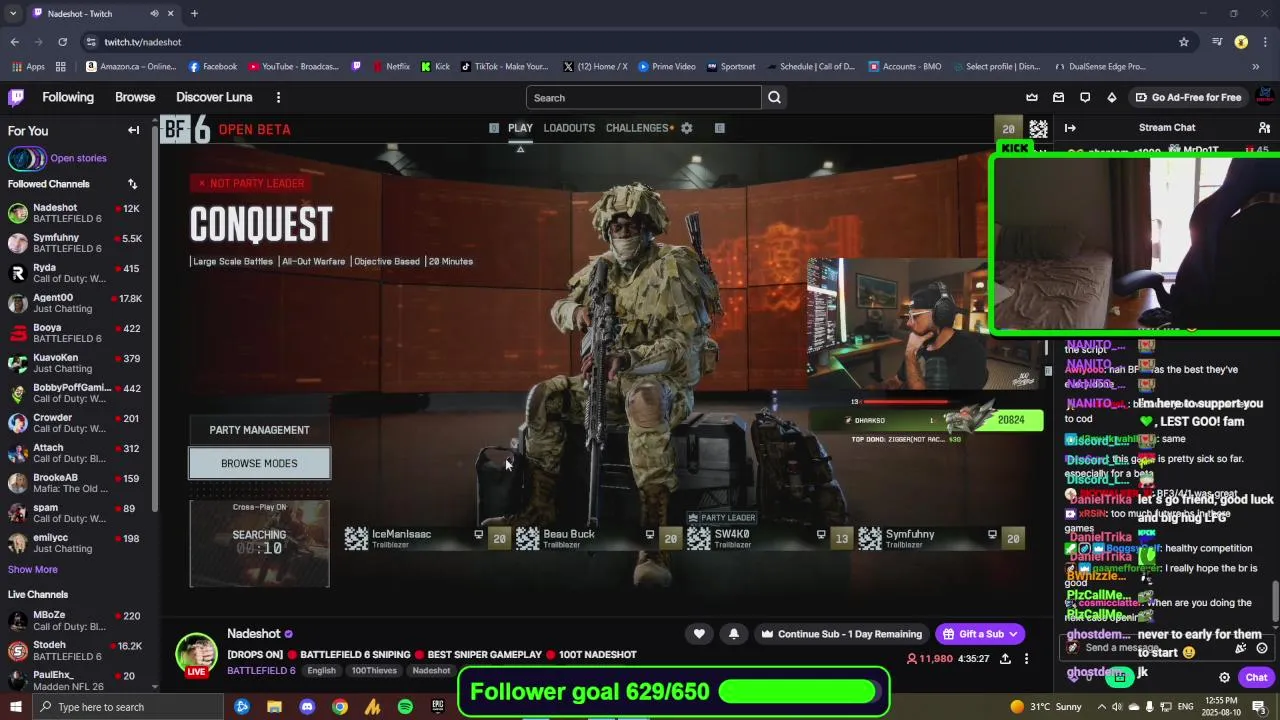Go to the Browse tab

(135, 97)
